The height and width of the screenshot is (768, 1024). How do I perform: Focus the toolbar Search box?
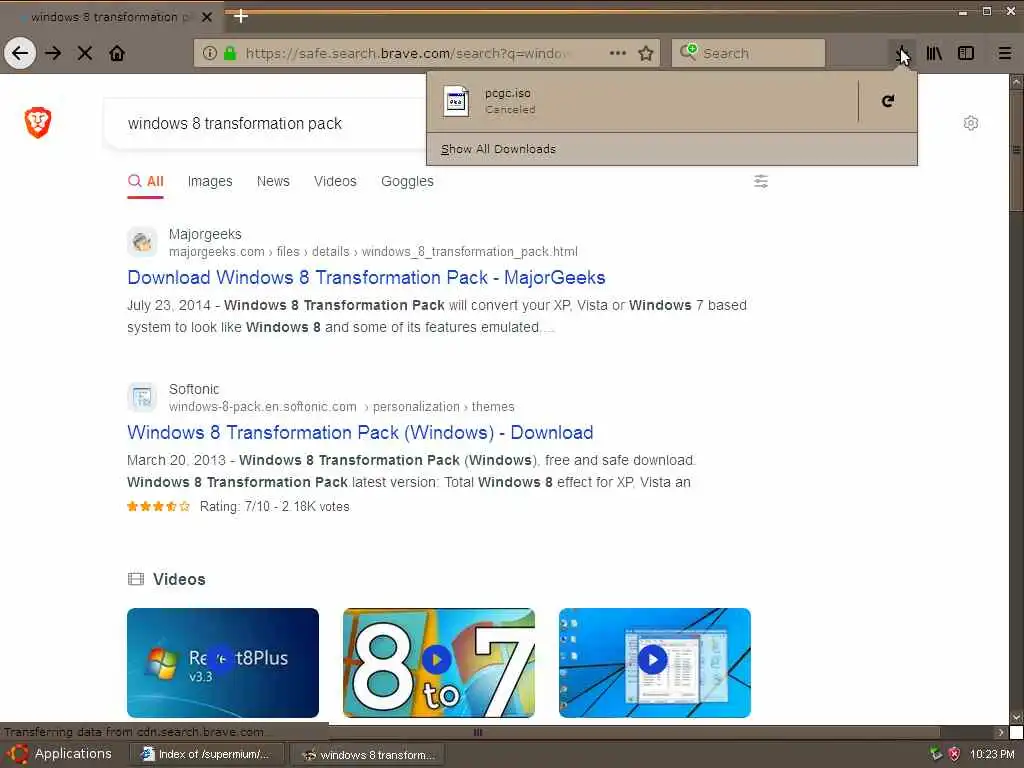(x=748, y=53)
